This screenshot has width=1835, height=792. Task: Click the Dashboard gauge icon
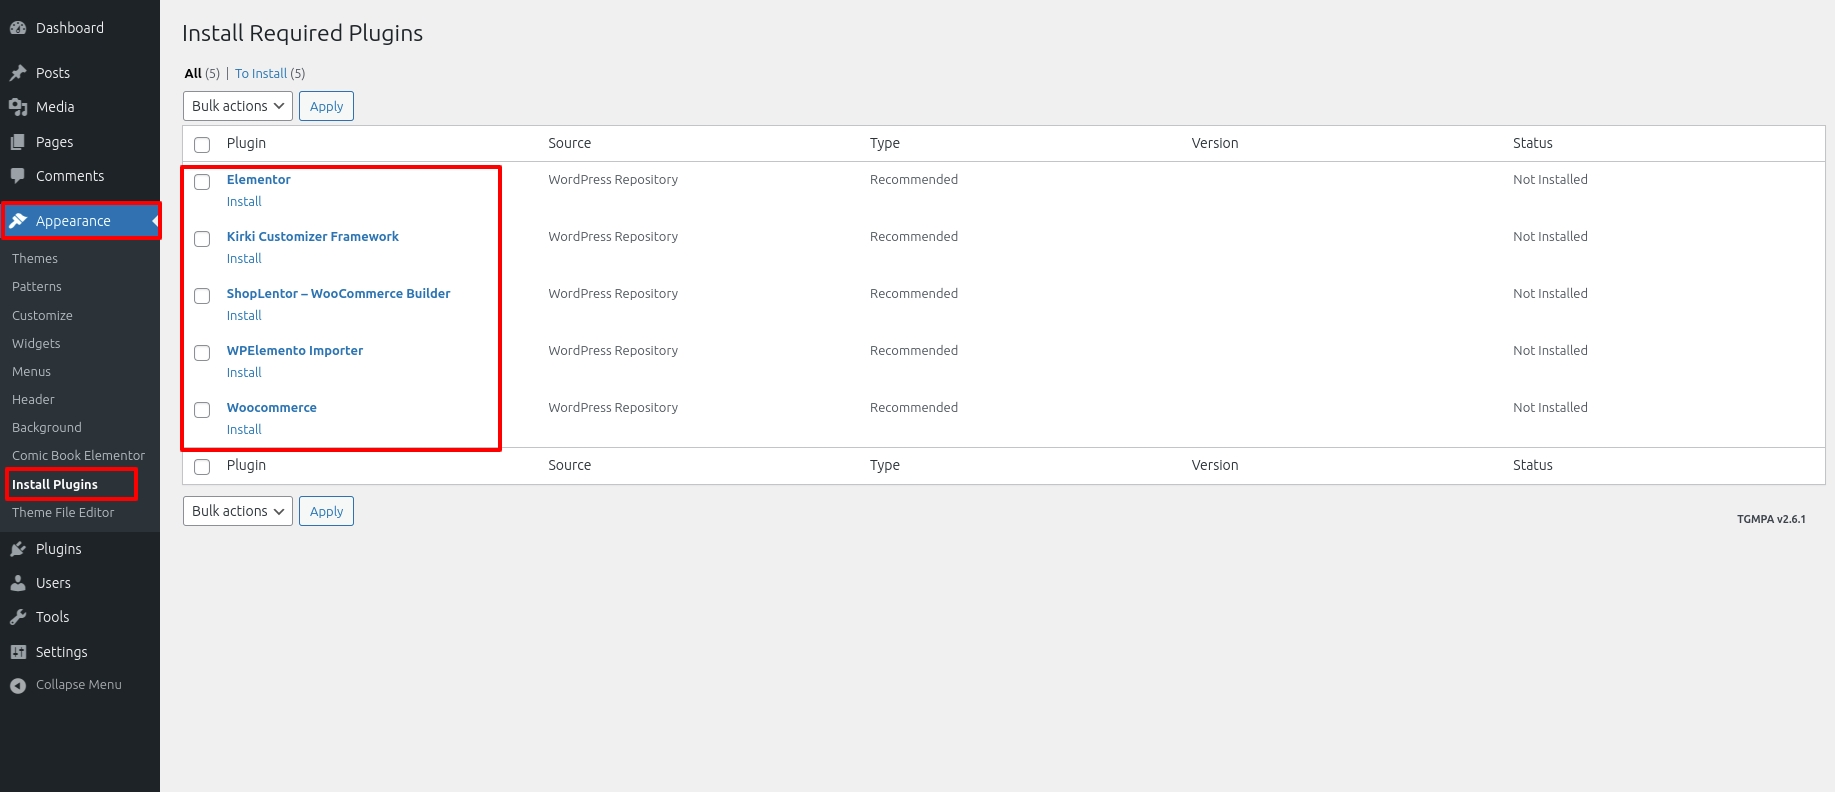[x=18, y=28]
